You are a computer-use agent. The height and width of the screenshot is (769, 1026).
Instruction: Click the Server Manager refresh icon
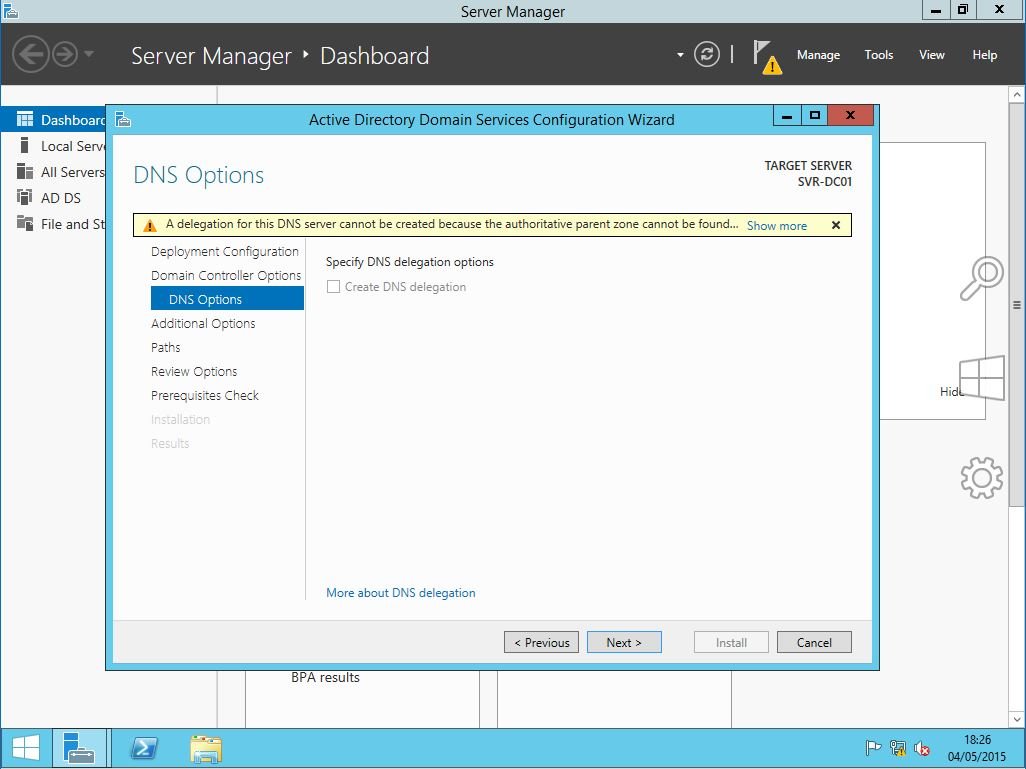click(707, 55)
